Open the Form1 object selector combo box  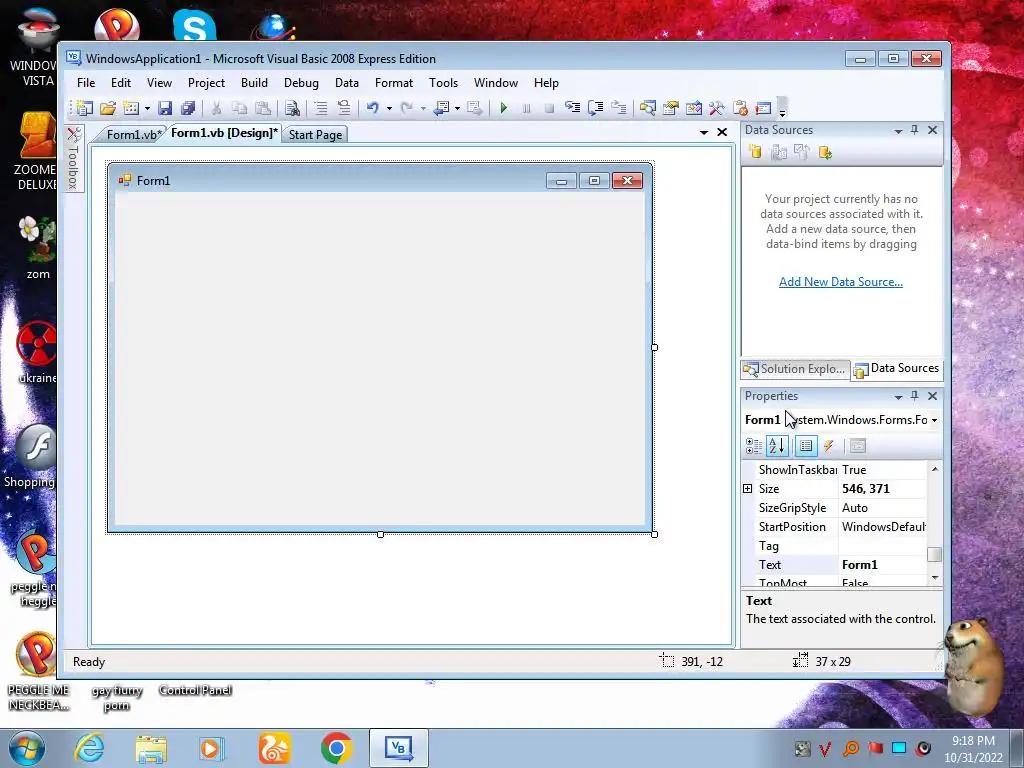point(842,420)
